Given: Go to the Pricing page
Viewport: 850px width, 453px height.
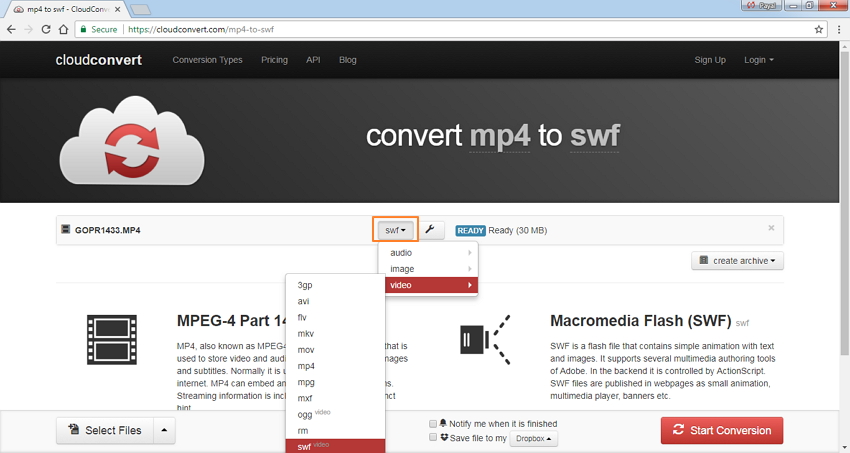Looking at the screenshot, I should [x=274, y=60].
